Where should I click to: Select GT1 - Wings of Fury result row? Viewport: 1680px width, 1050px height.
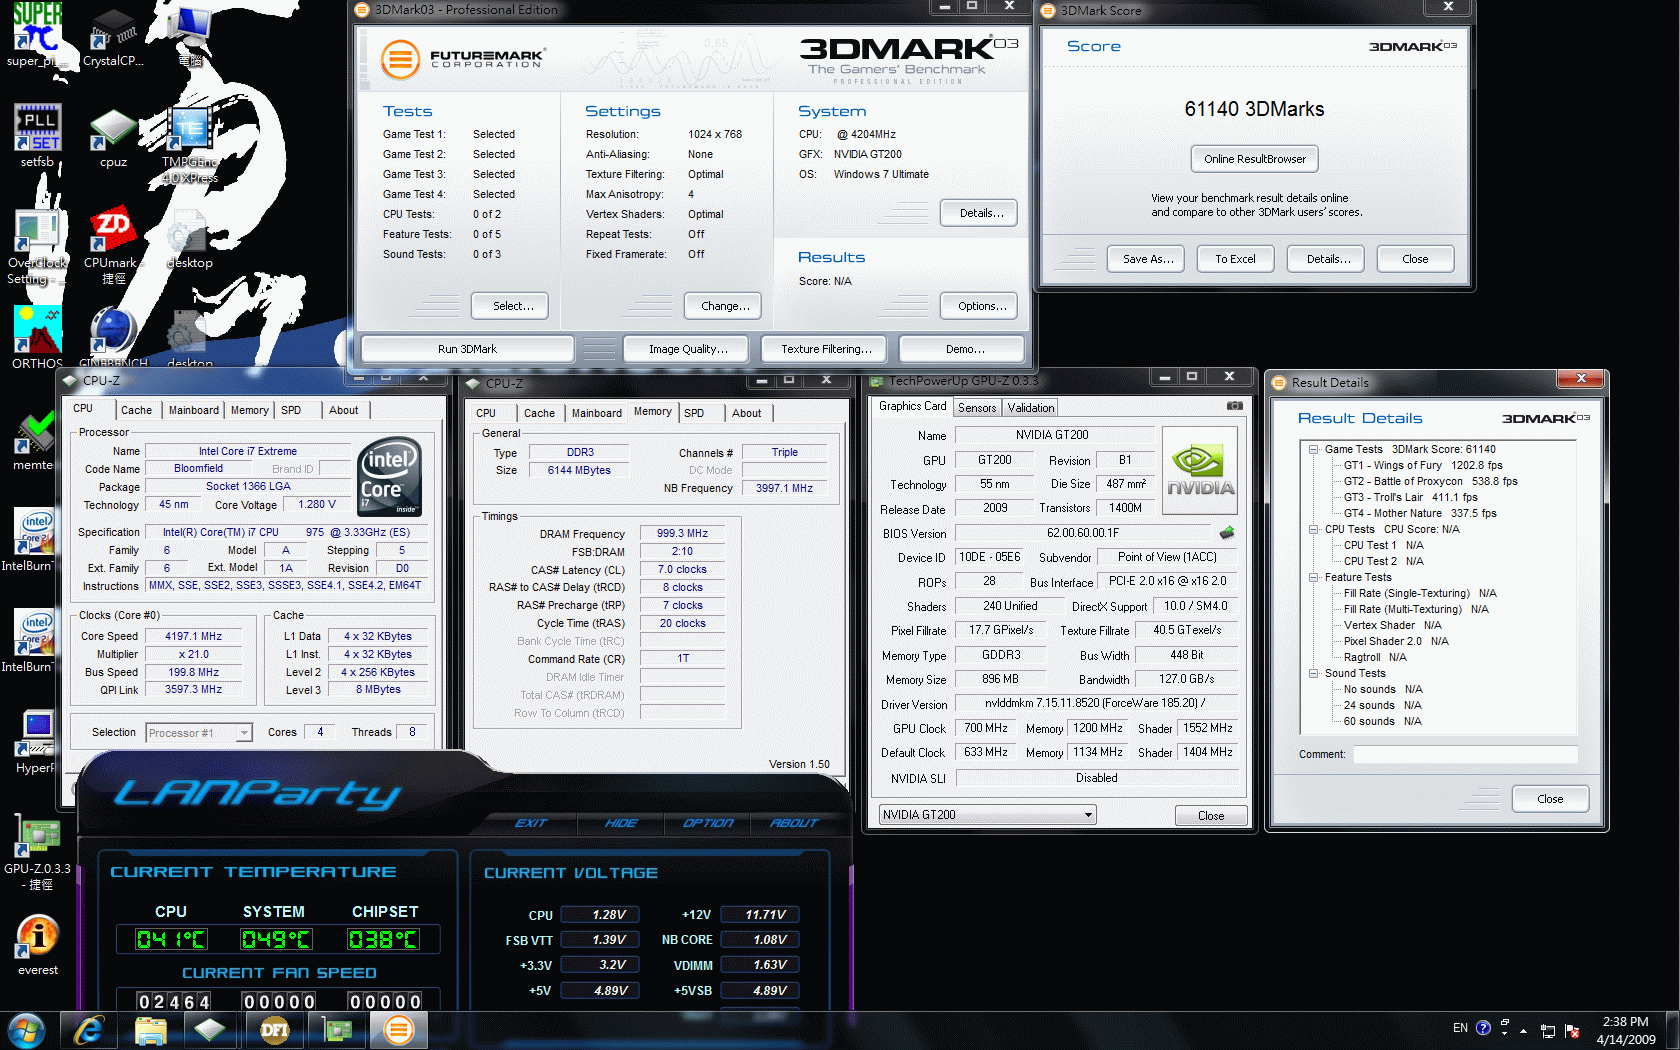pos(1423,465)
